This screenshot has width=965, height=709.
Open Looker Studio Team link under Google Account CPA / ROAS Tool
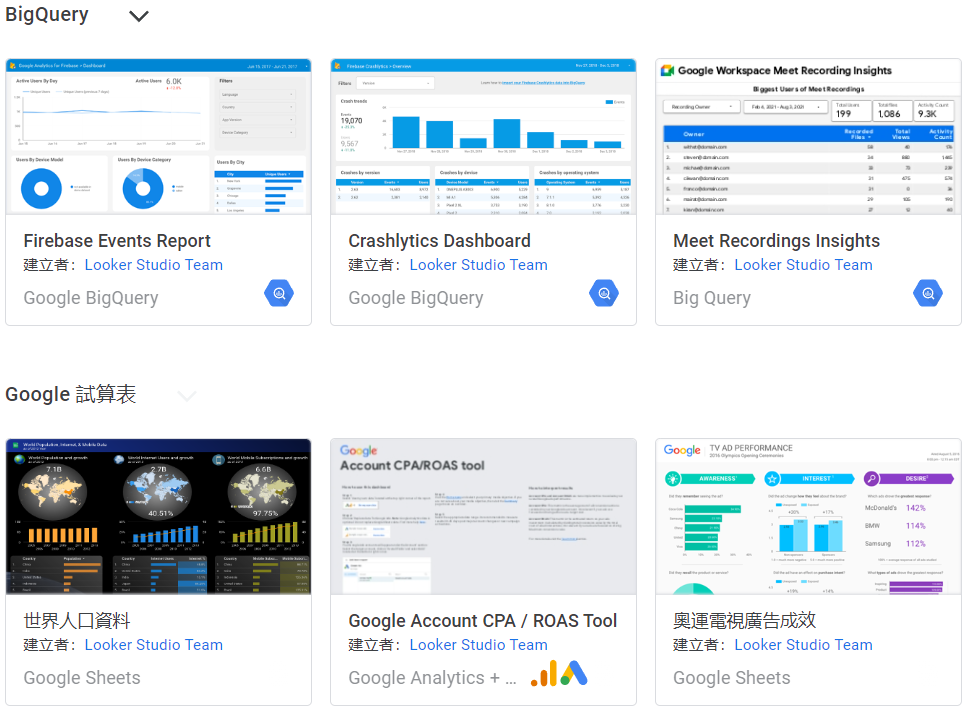pos(479,644)
